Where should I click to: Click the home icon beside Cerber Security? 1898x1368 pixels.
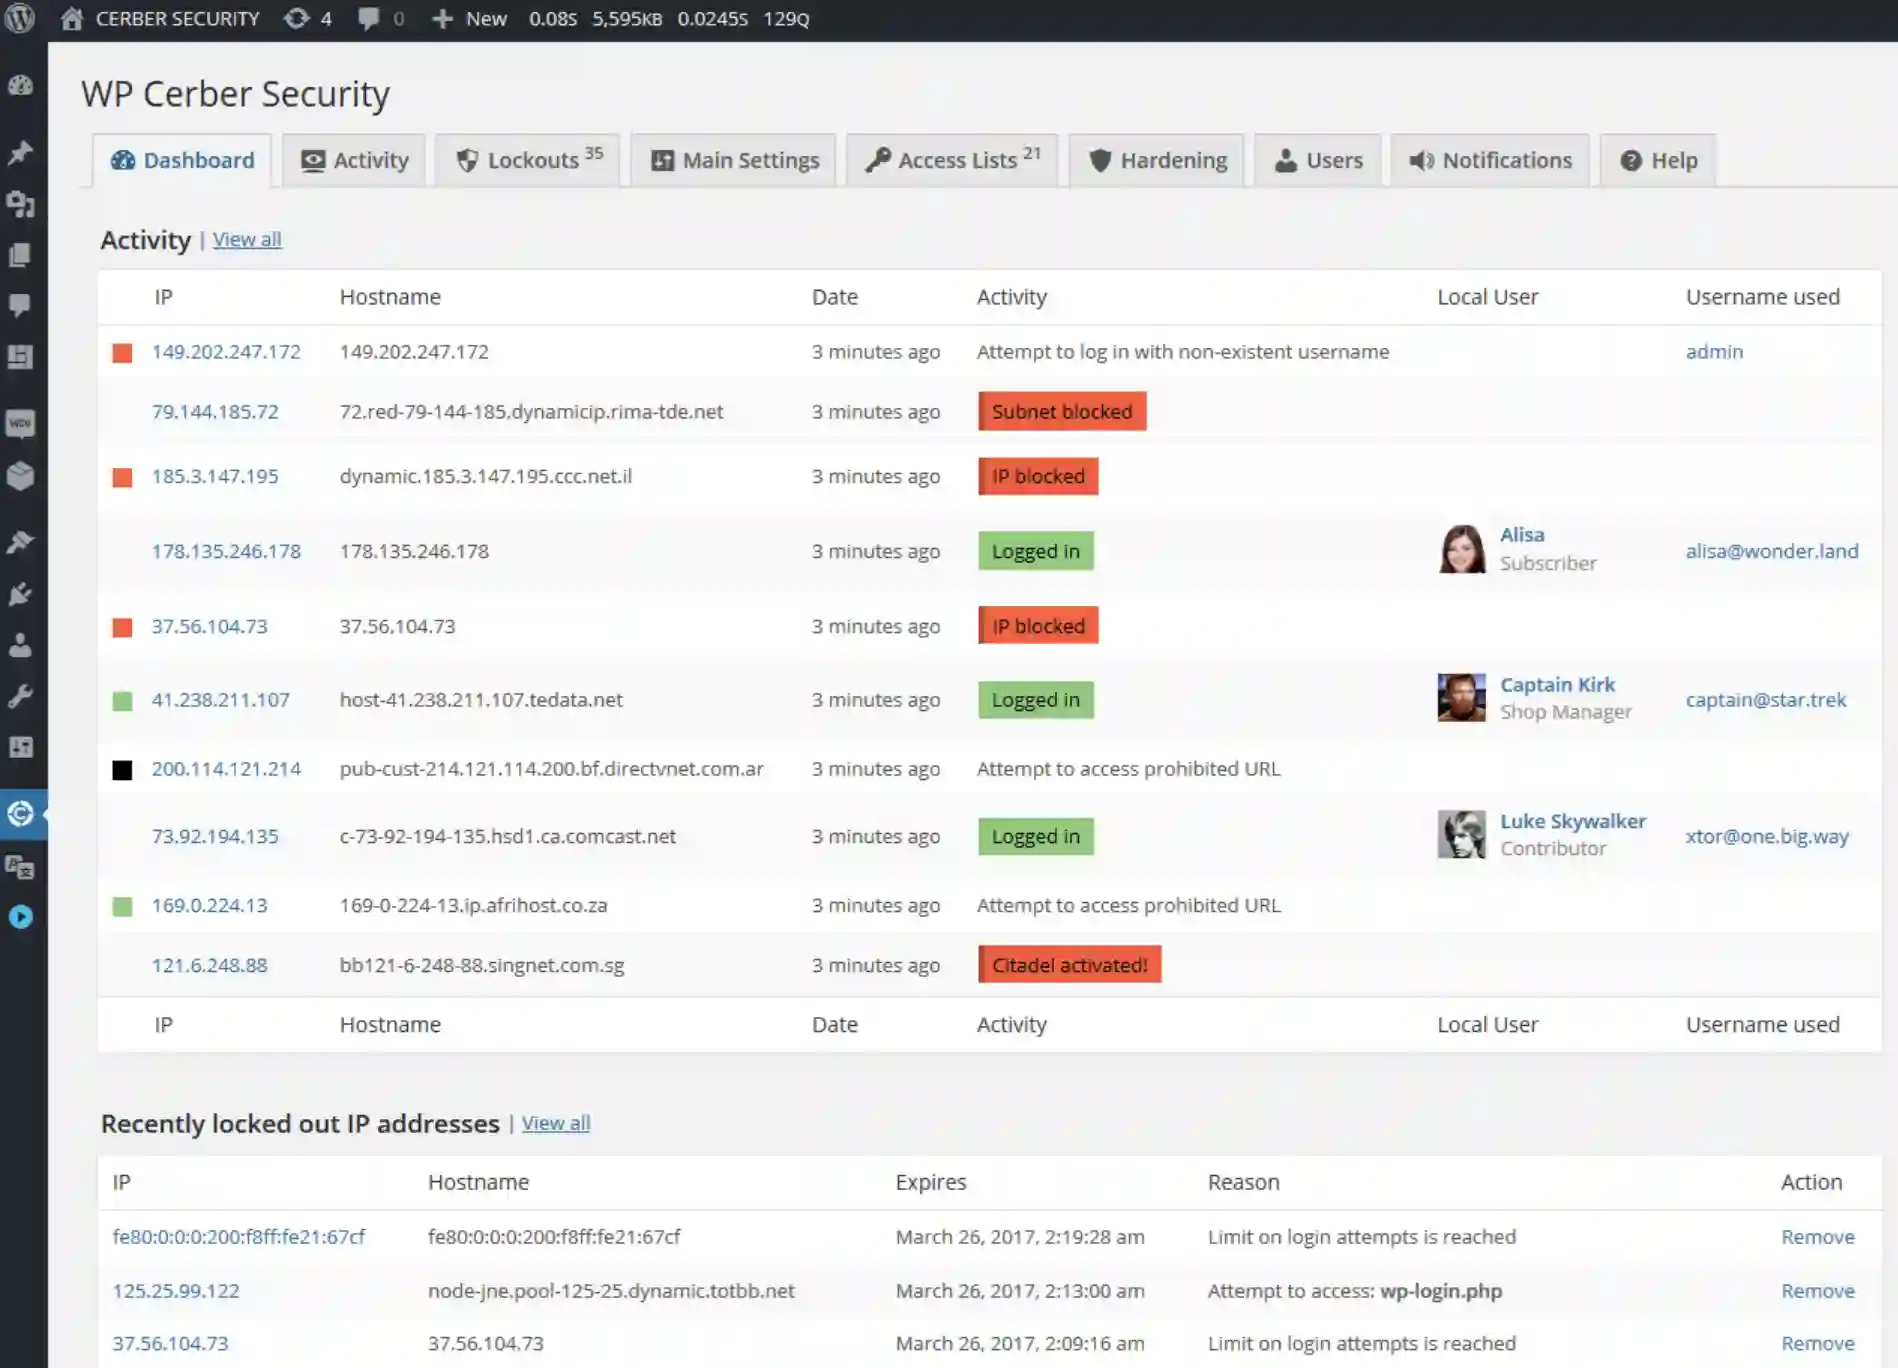71,18
